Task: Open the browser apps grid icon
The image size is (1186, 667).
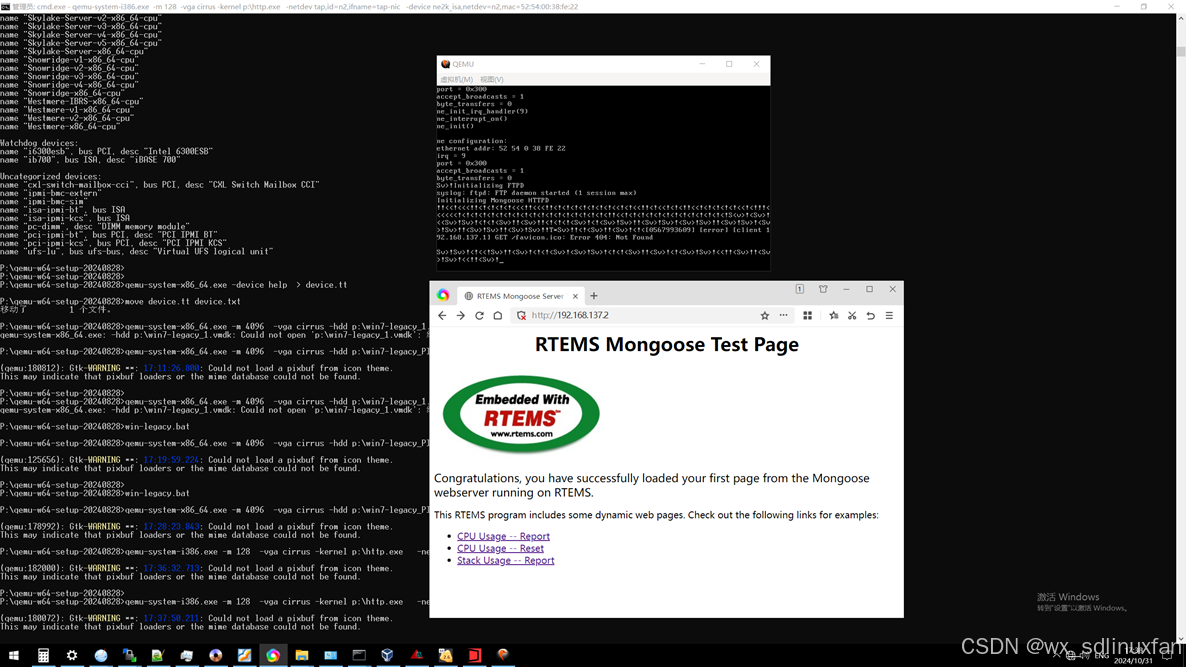Action: click(x=808, y=315)
